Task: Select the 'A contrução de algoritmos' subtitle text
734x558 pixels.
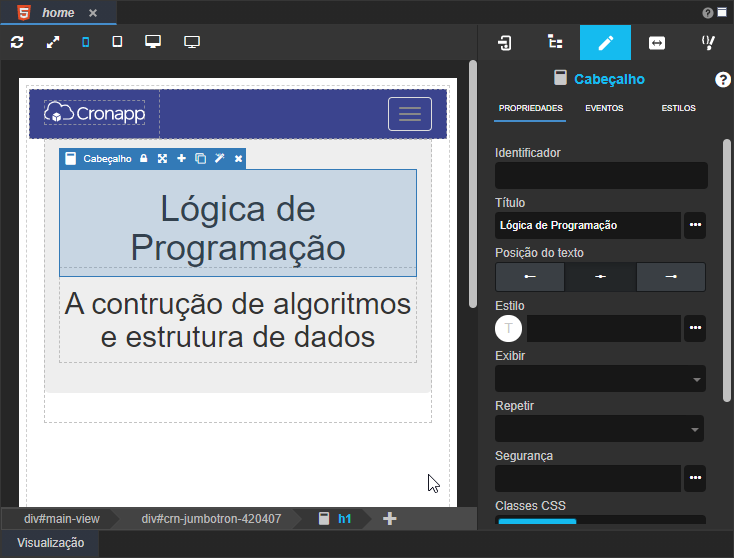Action: pos(238,320)
